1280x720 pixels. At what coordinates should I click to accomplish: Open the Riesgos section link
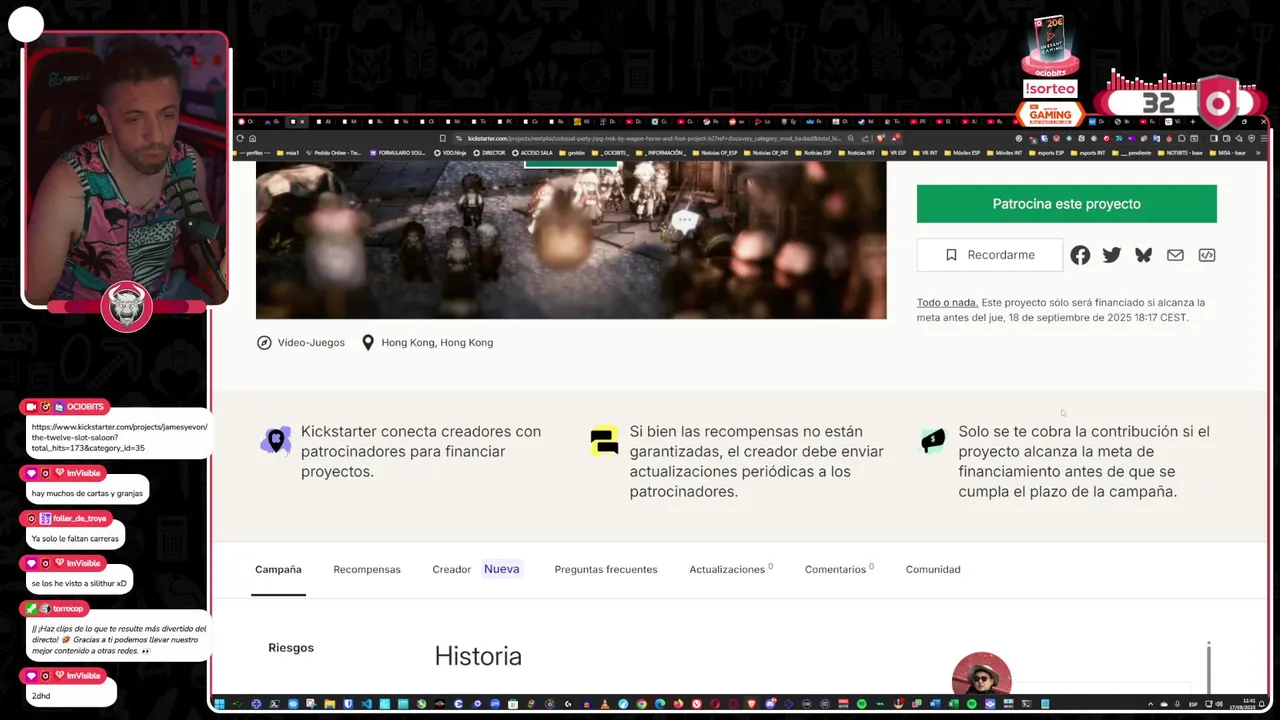tap(291, 648)
